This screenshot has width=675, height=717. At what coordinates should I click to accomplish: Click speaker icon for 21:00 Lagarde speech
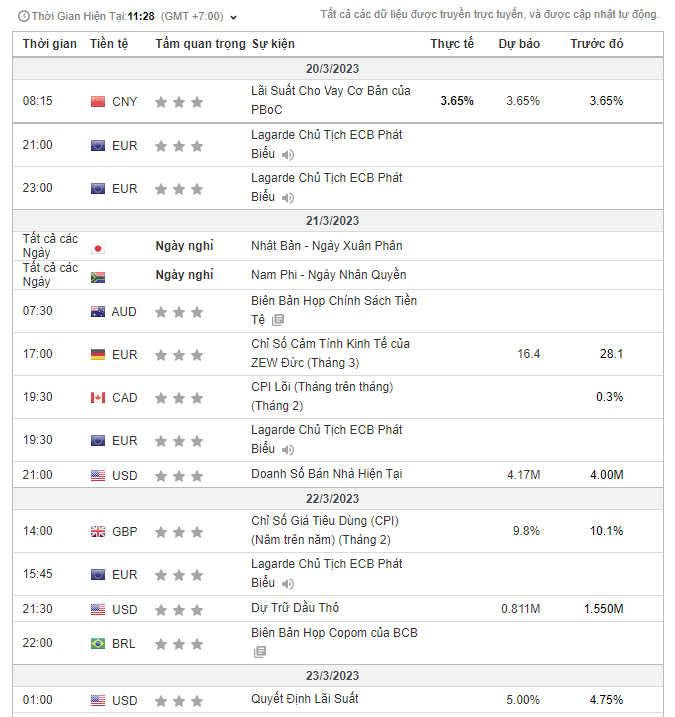point(288,155)
